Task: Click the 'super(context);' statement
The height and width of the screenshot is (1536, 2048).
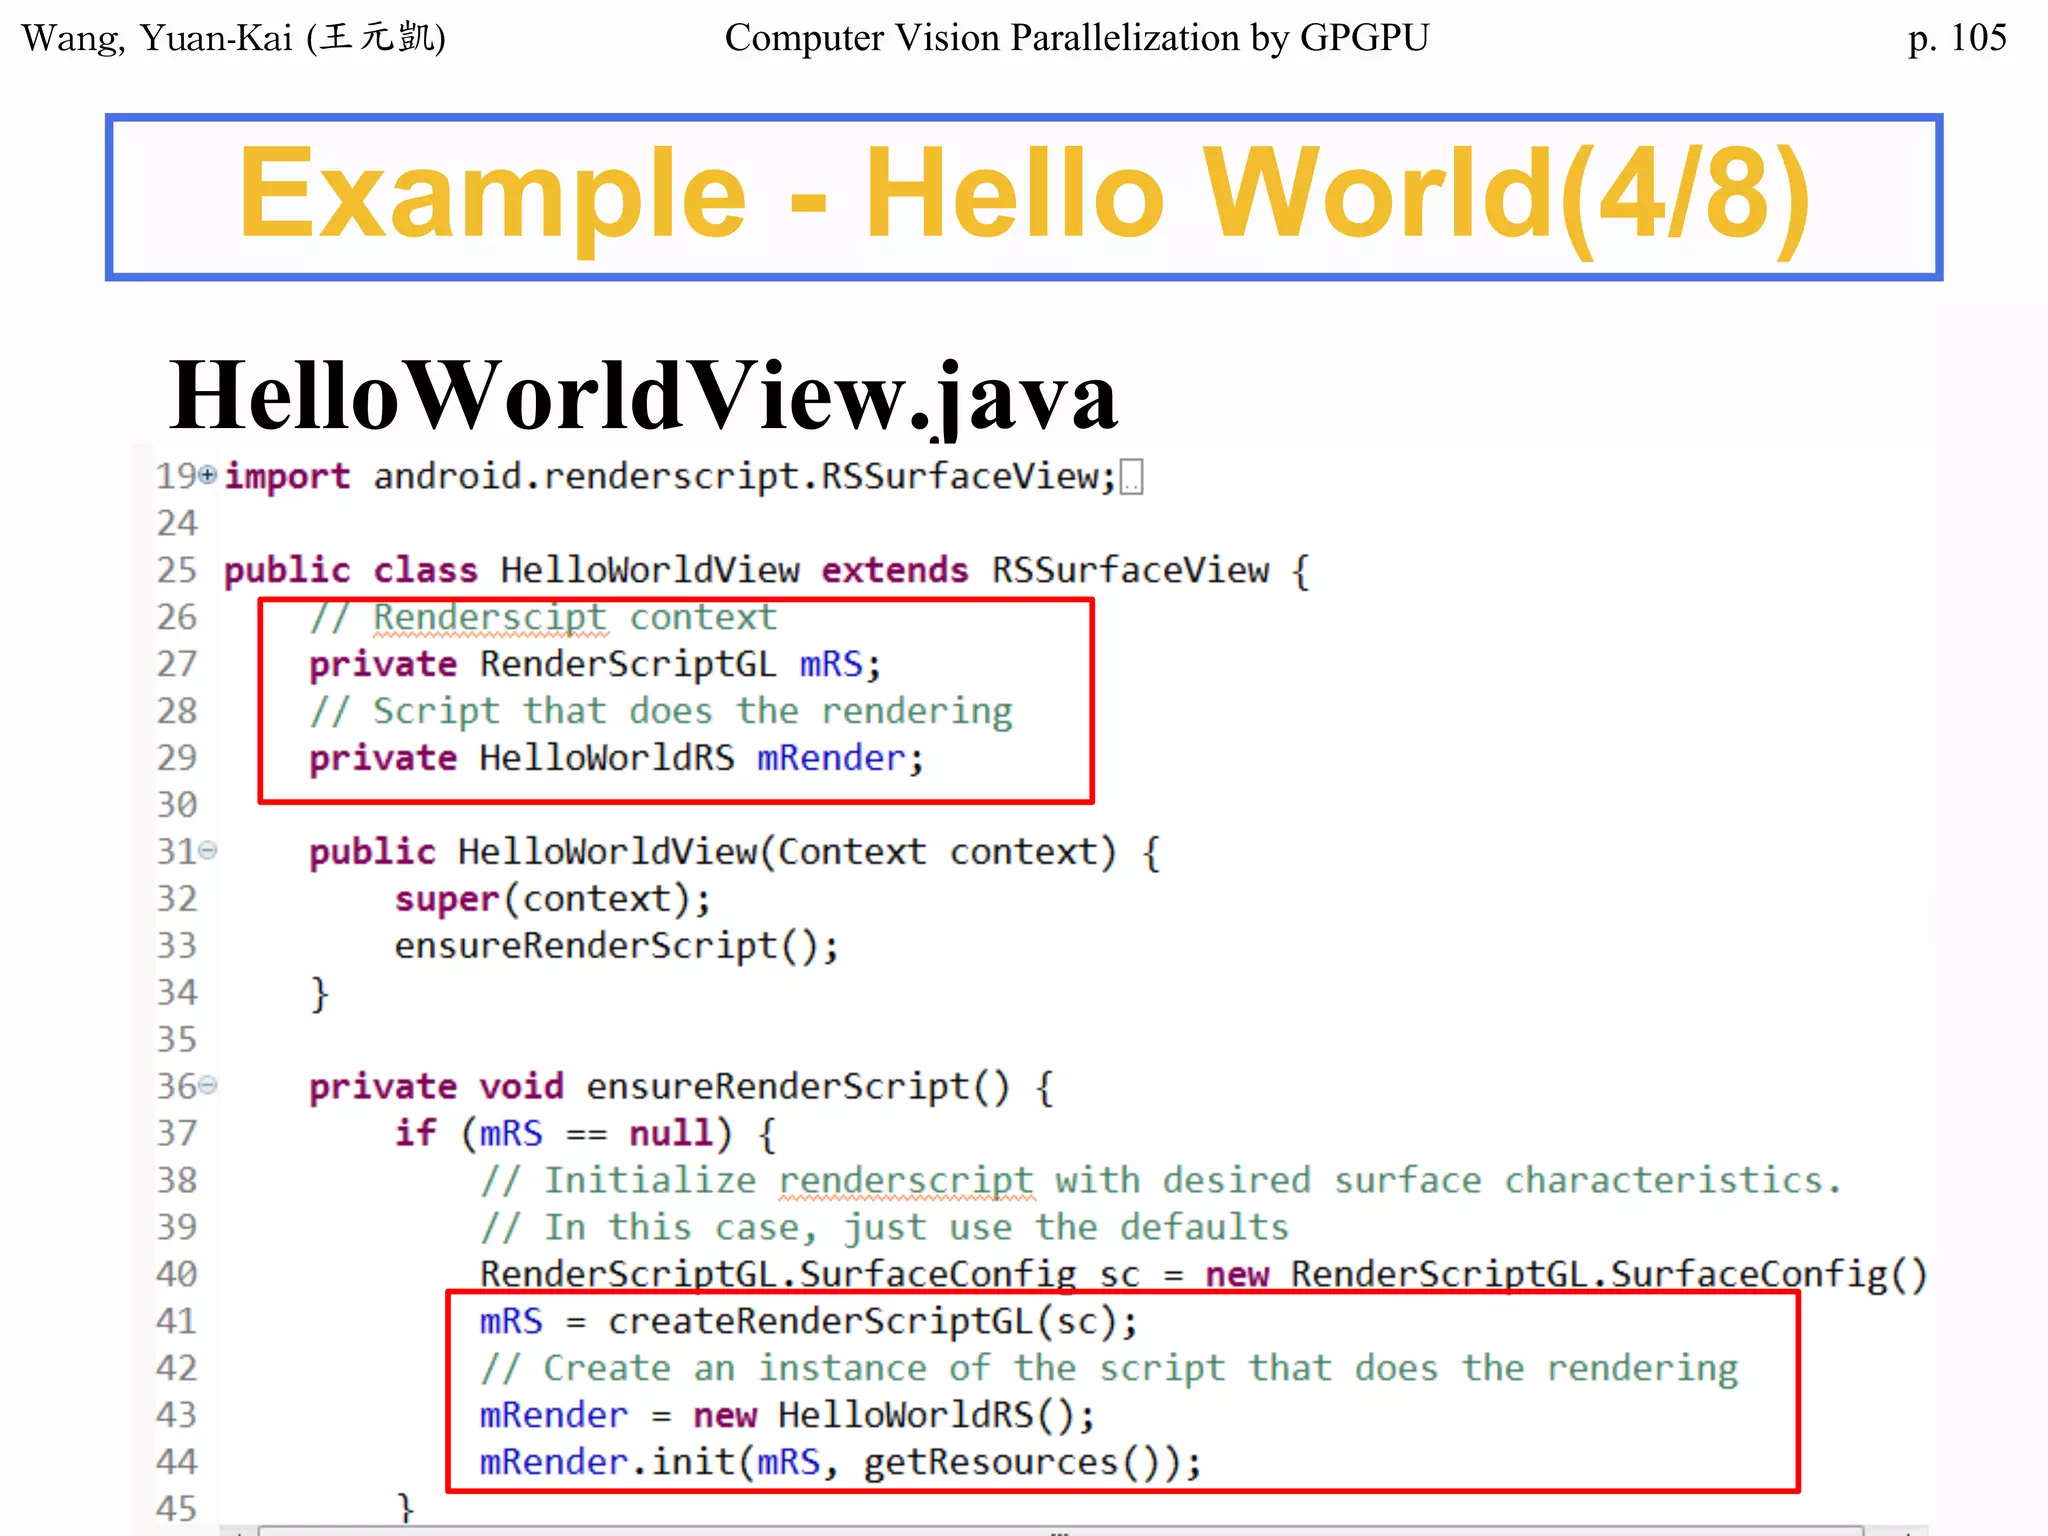Action: click(553, 900)
